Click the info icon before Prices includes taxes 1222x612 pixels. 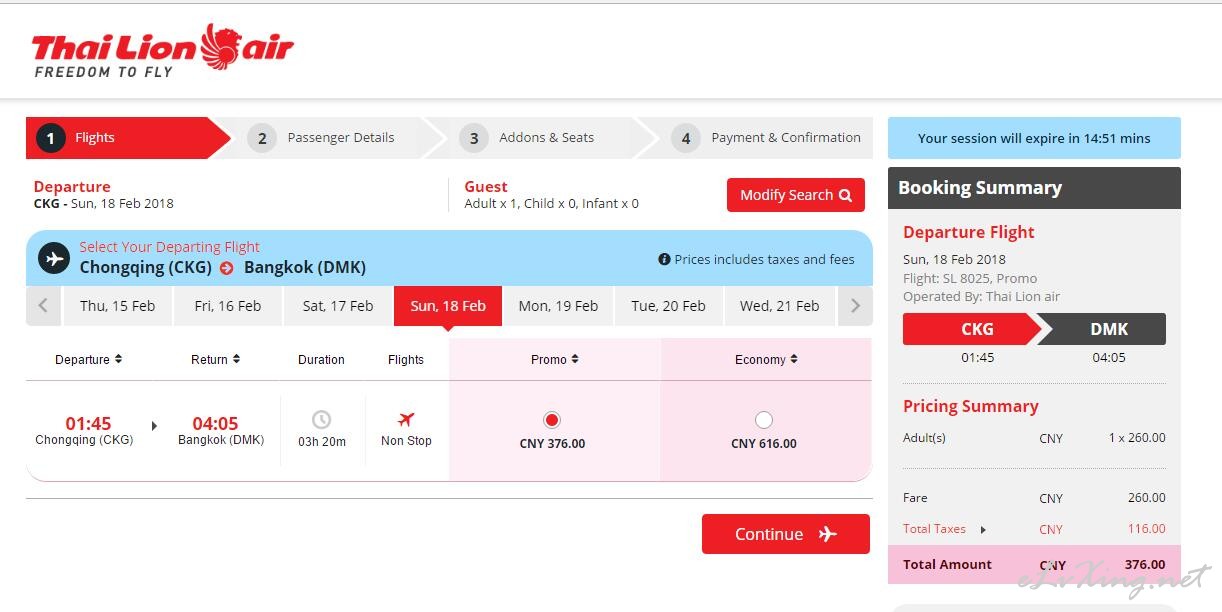tap(664, 259)
